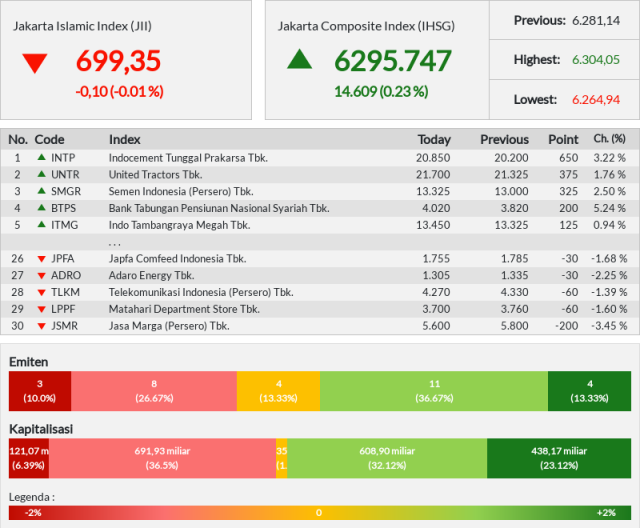
Task: Click the legend gradient bar at 0
Action: pyautogui.click(x=319, y=513)
